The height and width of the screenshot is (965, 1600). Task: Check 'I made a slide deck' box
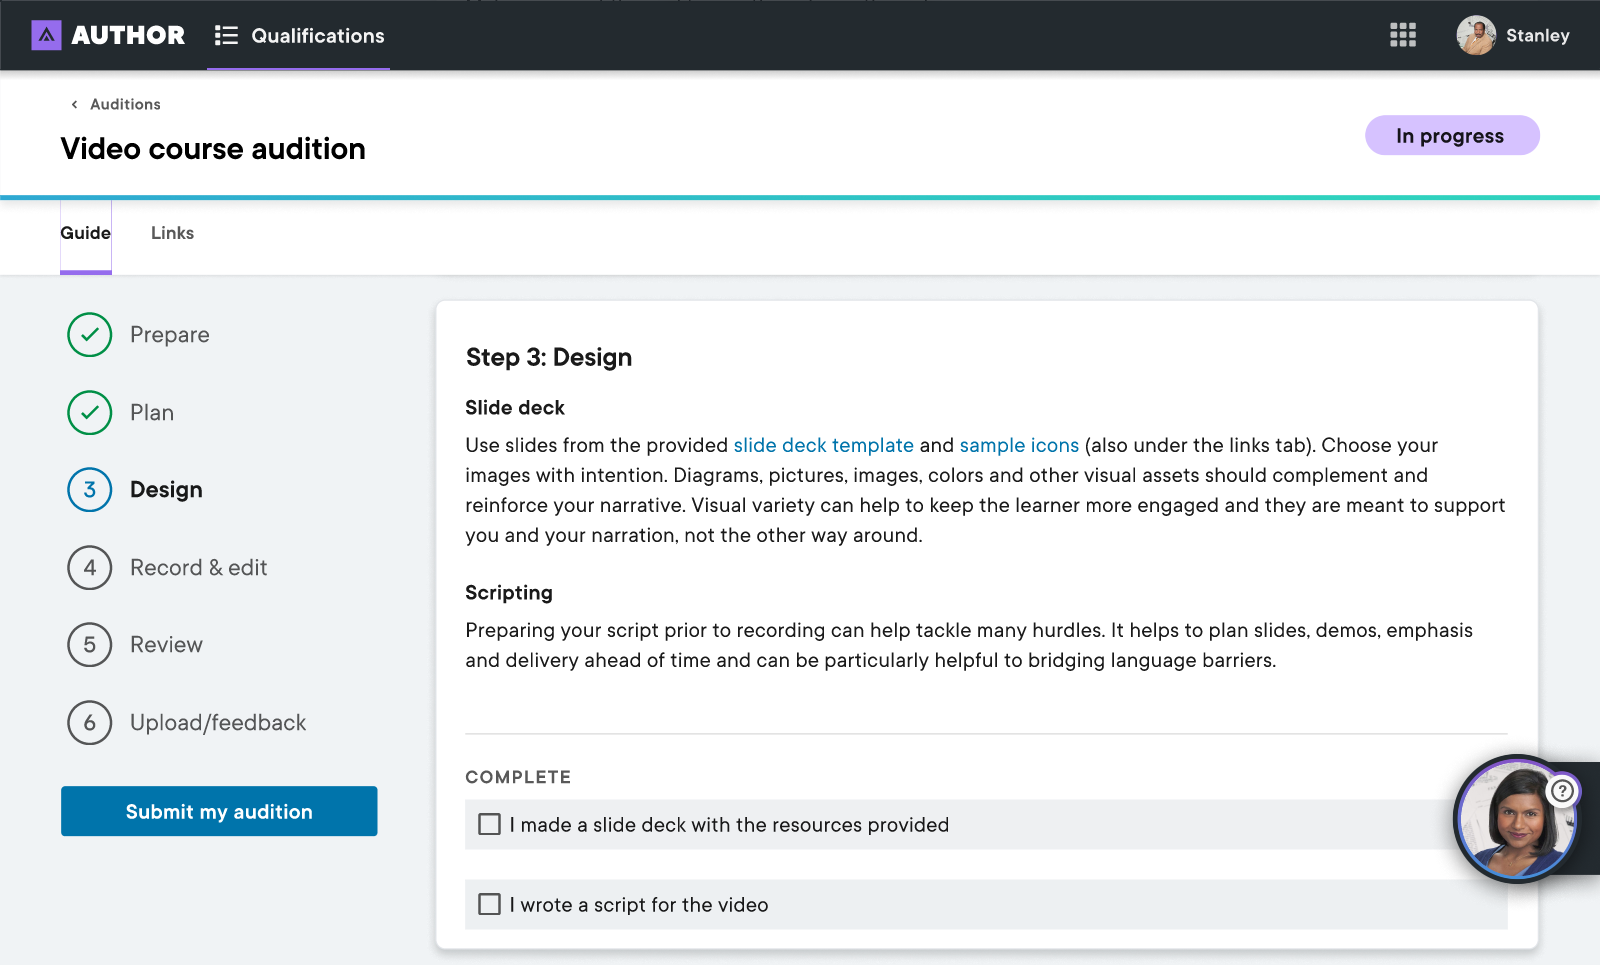pyautogui.click(x=489, y=825)
